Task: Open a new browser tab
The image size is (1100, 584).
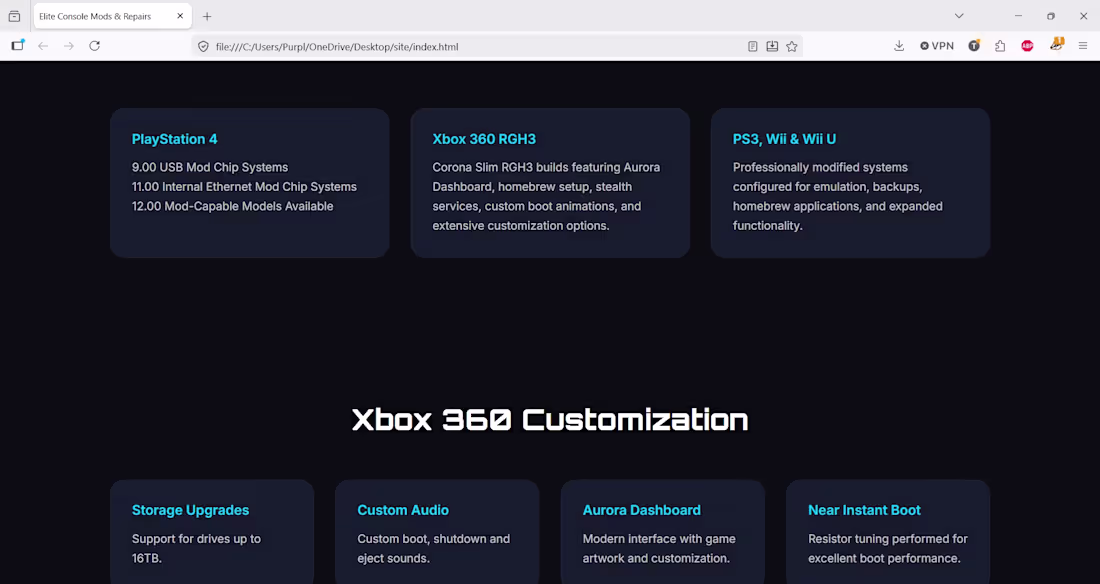Action: click(207, 16)
